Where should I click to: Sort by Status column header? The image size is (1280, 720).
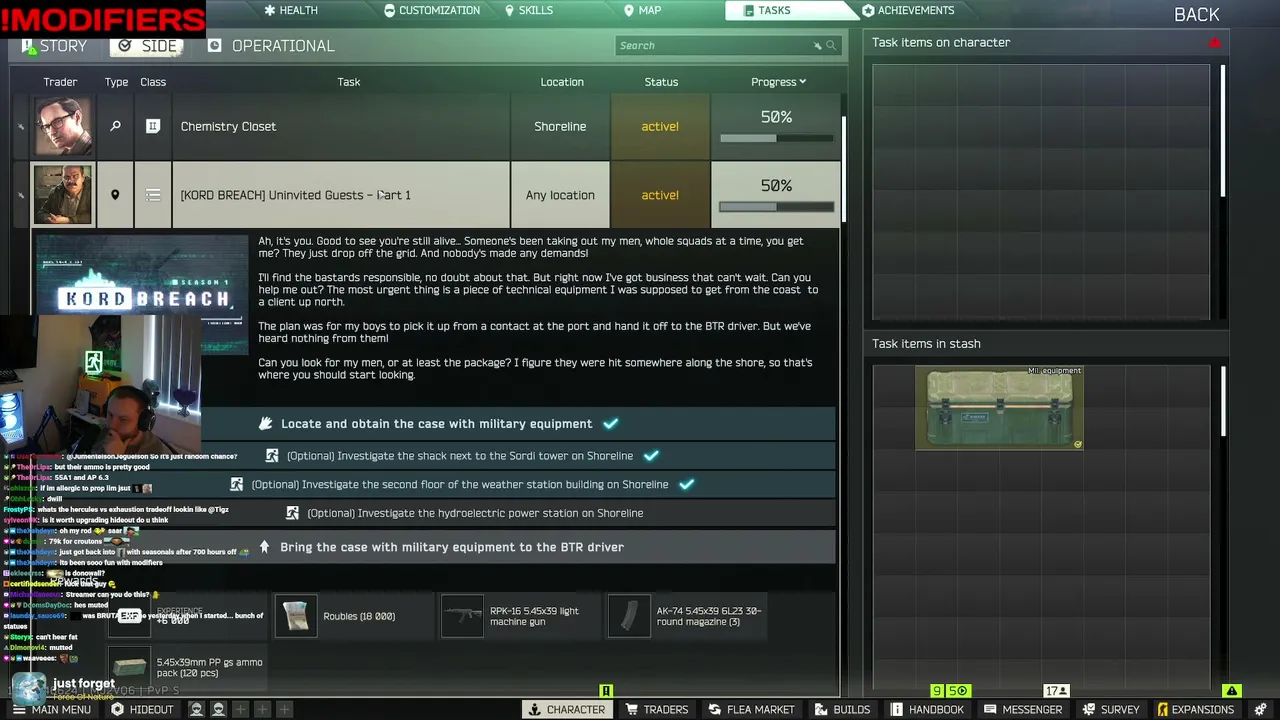pos(661,82)
